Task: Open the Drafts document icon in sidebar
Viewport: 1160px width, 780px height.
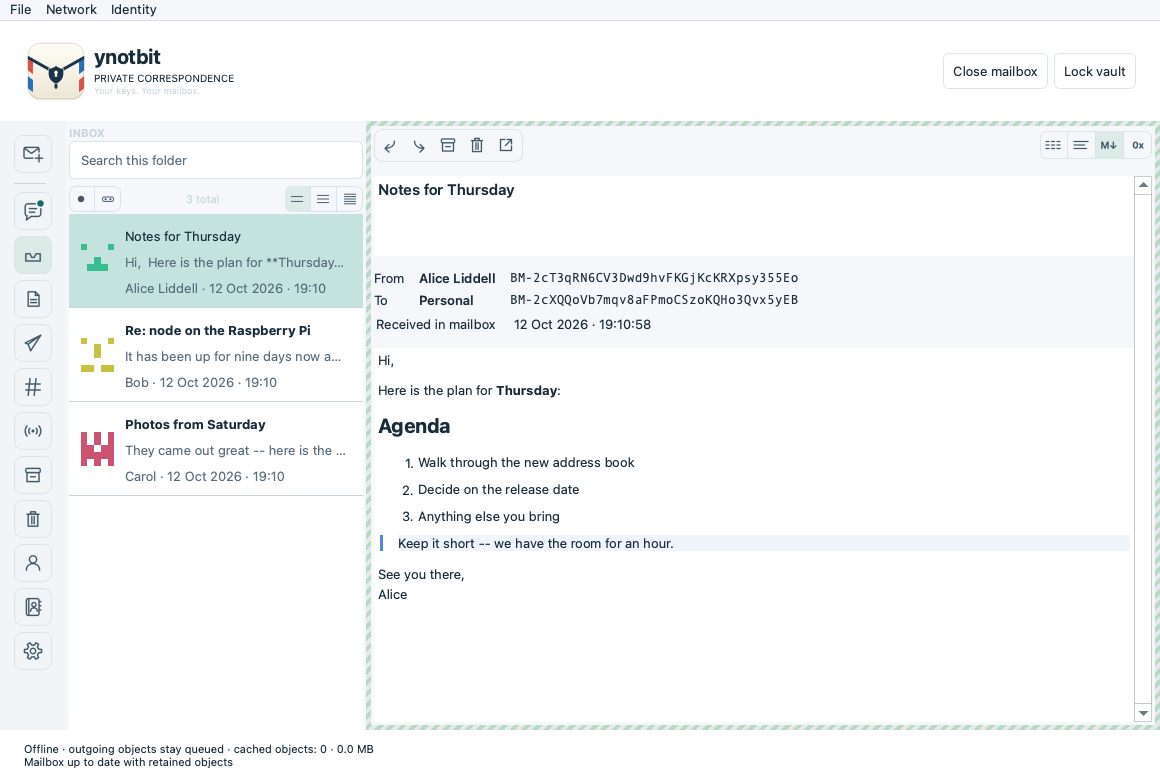Action: [x=33, y=299]
